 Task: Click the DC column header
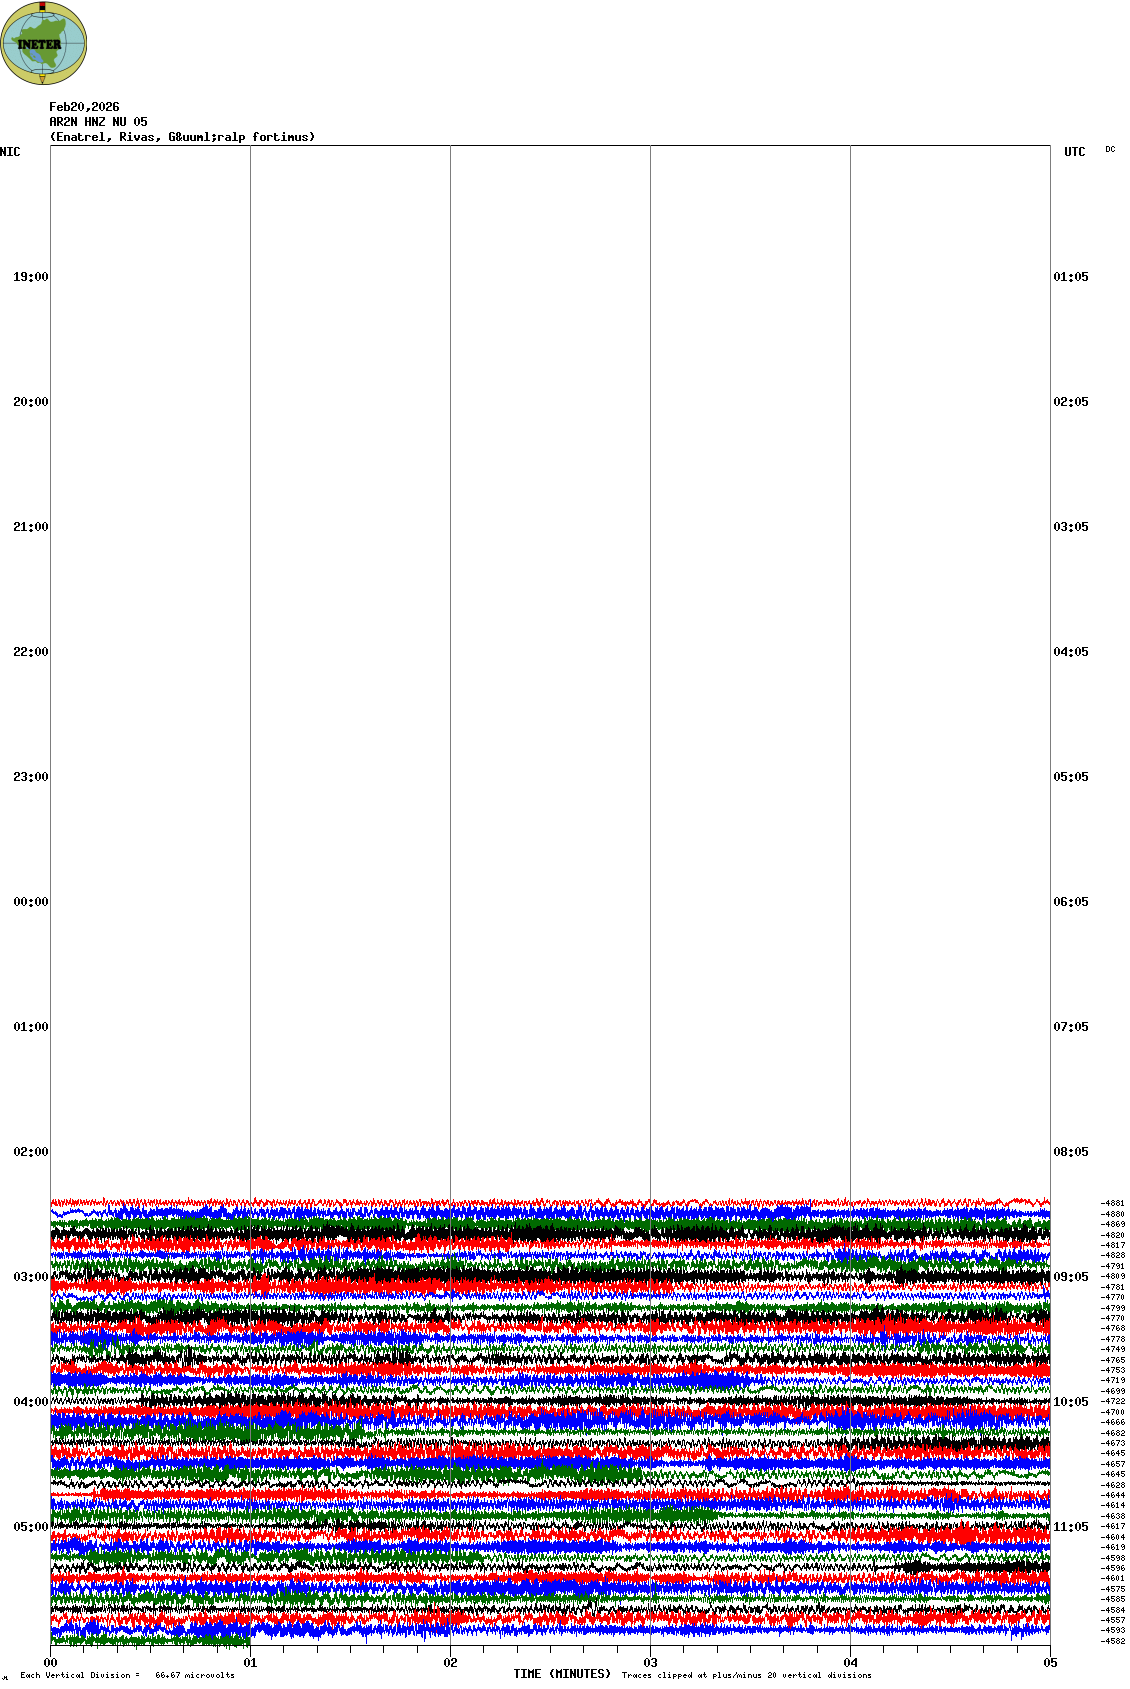1110,150
